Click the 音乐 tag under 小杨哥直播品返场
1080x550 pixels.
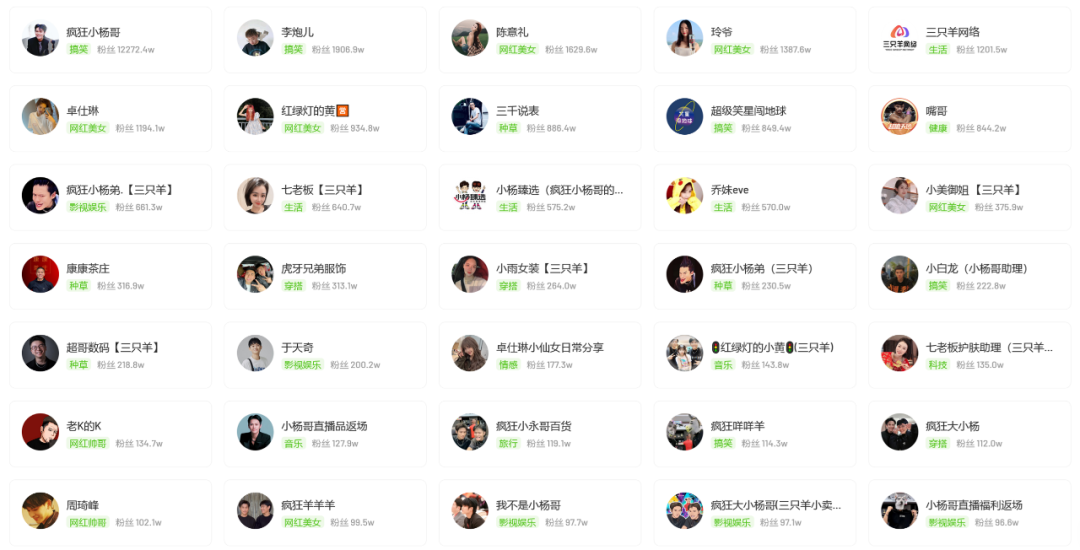[293, 443]
